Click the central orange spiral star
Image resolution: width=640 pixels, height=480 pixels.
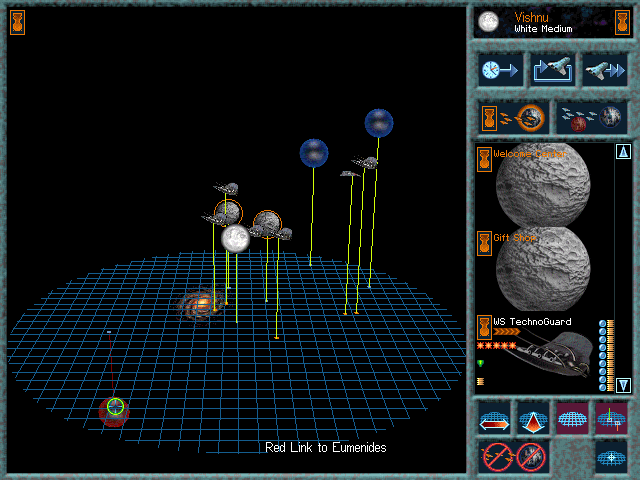pyautogui.click(x=202, y=304)
